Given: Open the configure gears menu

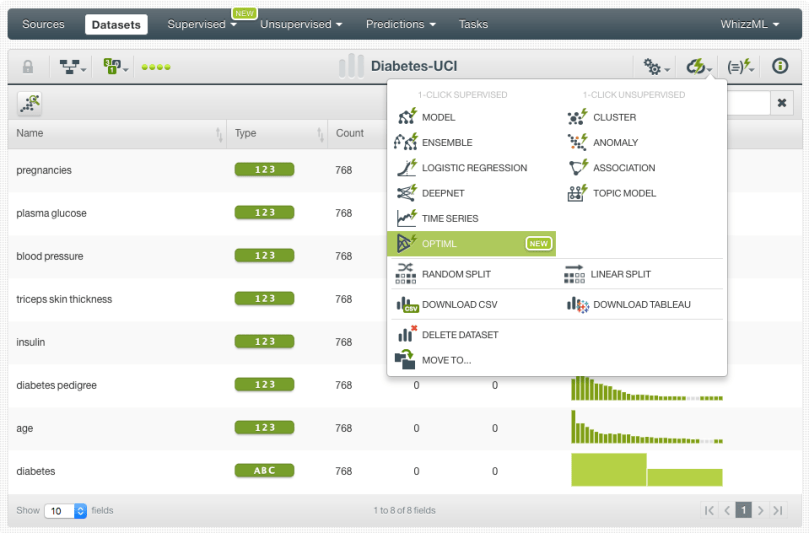Looking at the screenshot, I should (656, 67).
